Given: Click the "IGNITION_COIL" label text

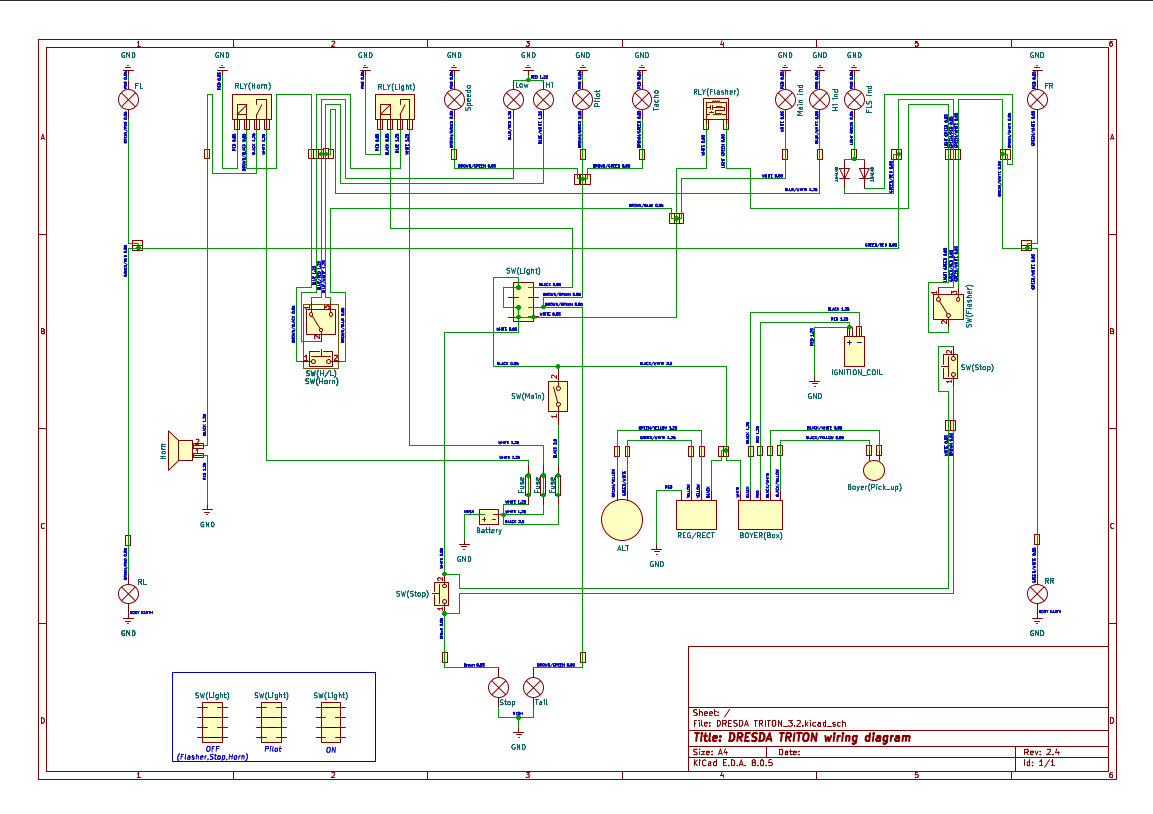Looking at the screenshot, I should [x=857, y=372].
